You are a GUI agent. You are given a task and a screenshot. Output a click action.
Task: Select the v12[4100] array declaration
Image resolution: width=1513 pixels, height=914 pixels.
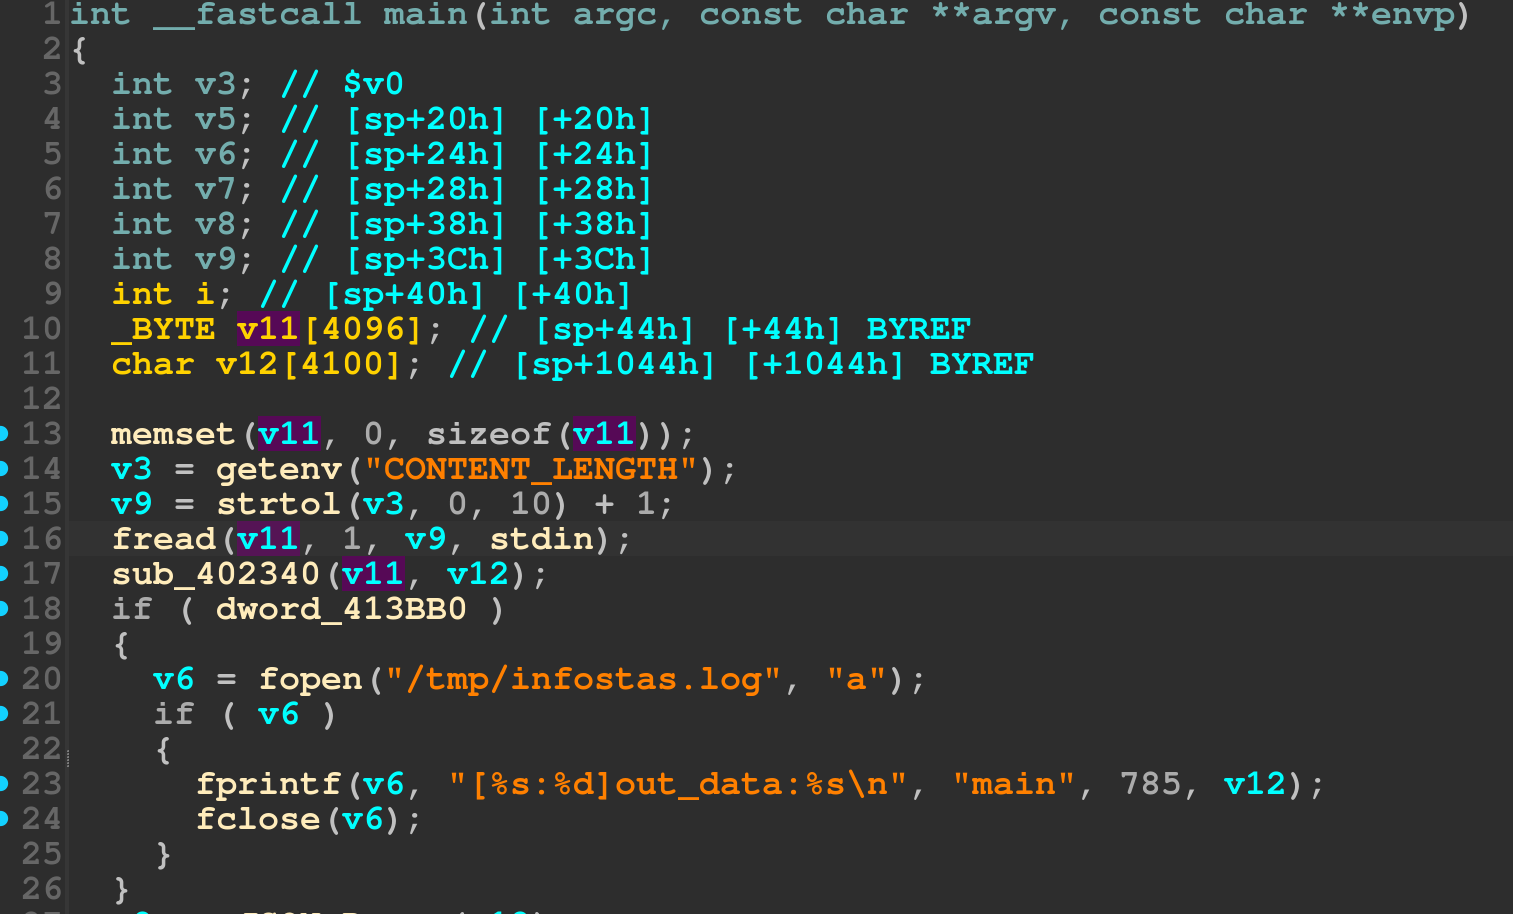point(308,364)
